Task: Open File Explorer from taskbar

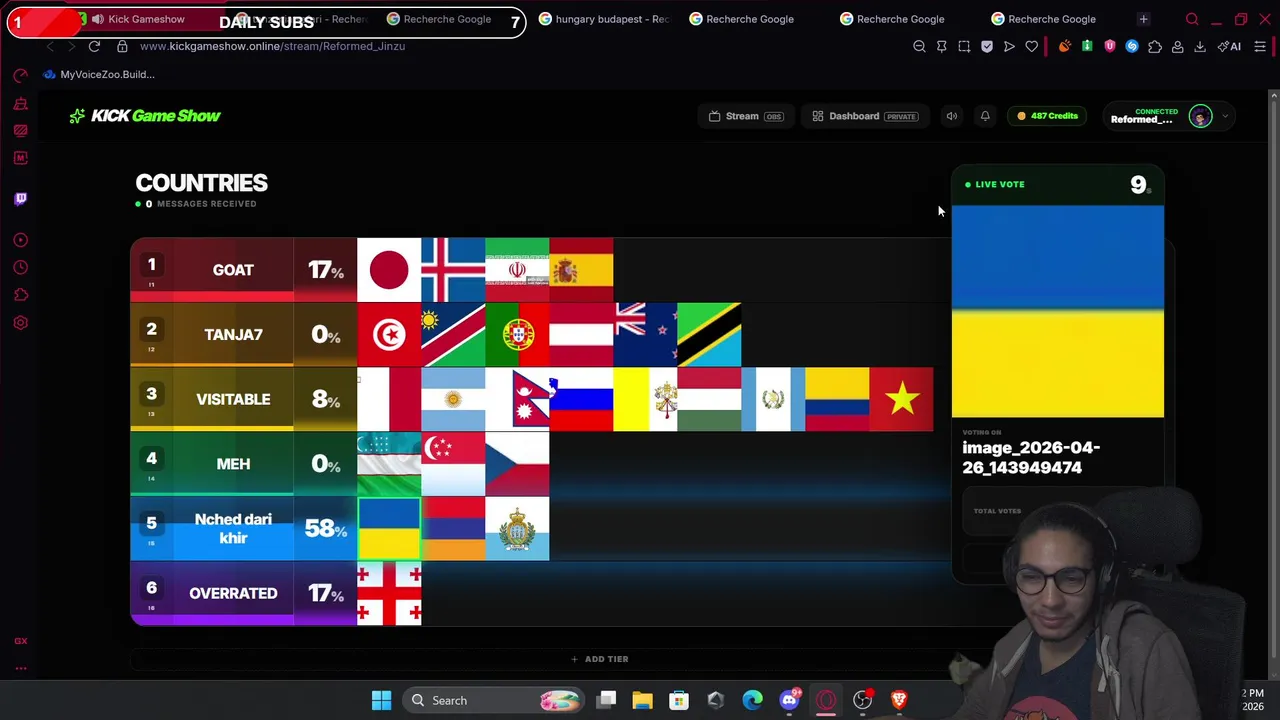Action: (642, 700)
